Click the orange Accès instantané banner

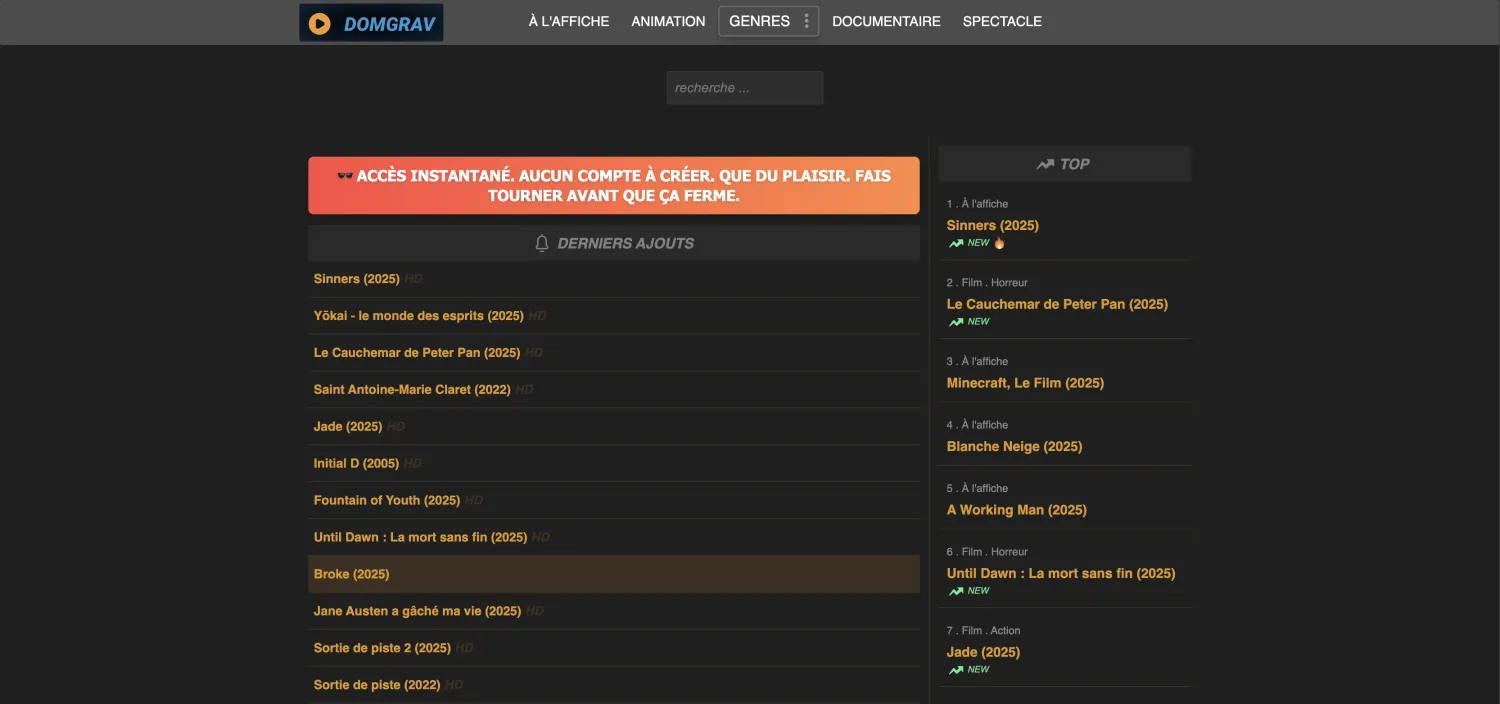click(613, 185)
